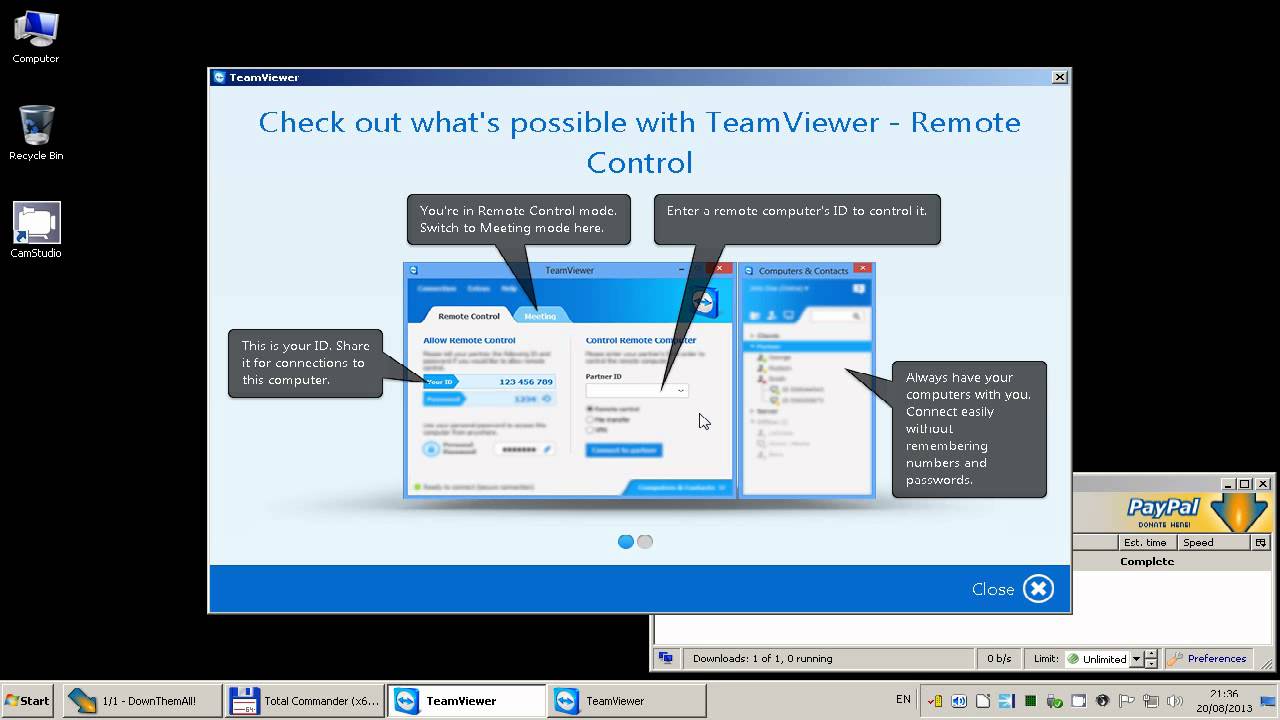1280x720 pixels.
Task: Click the DownThemAll orange arrow logo
Action: point(1241,511)
